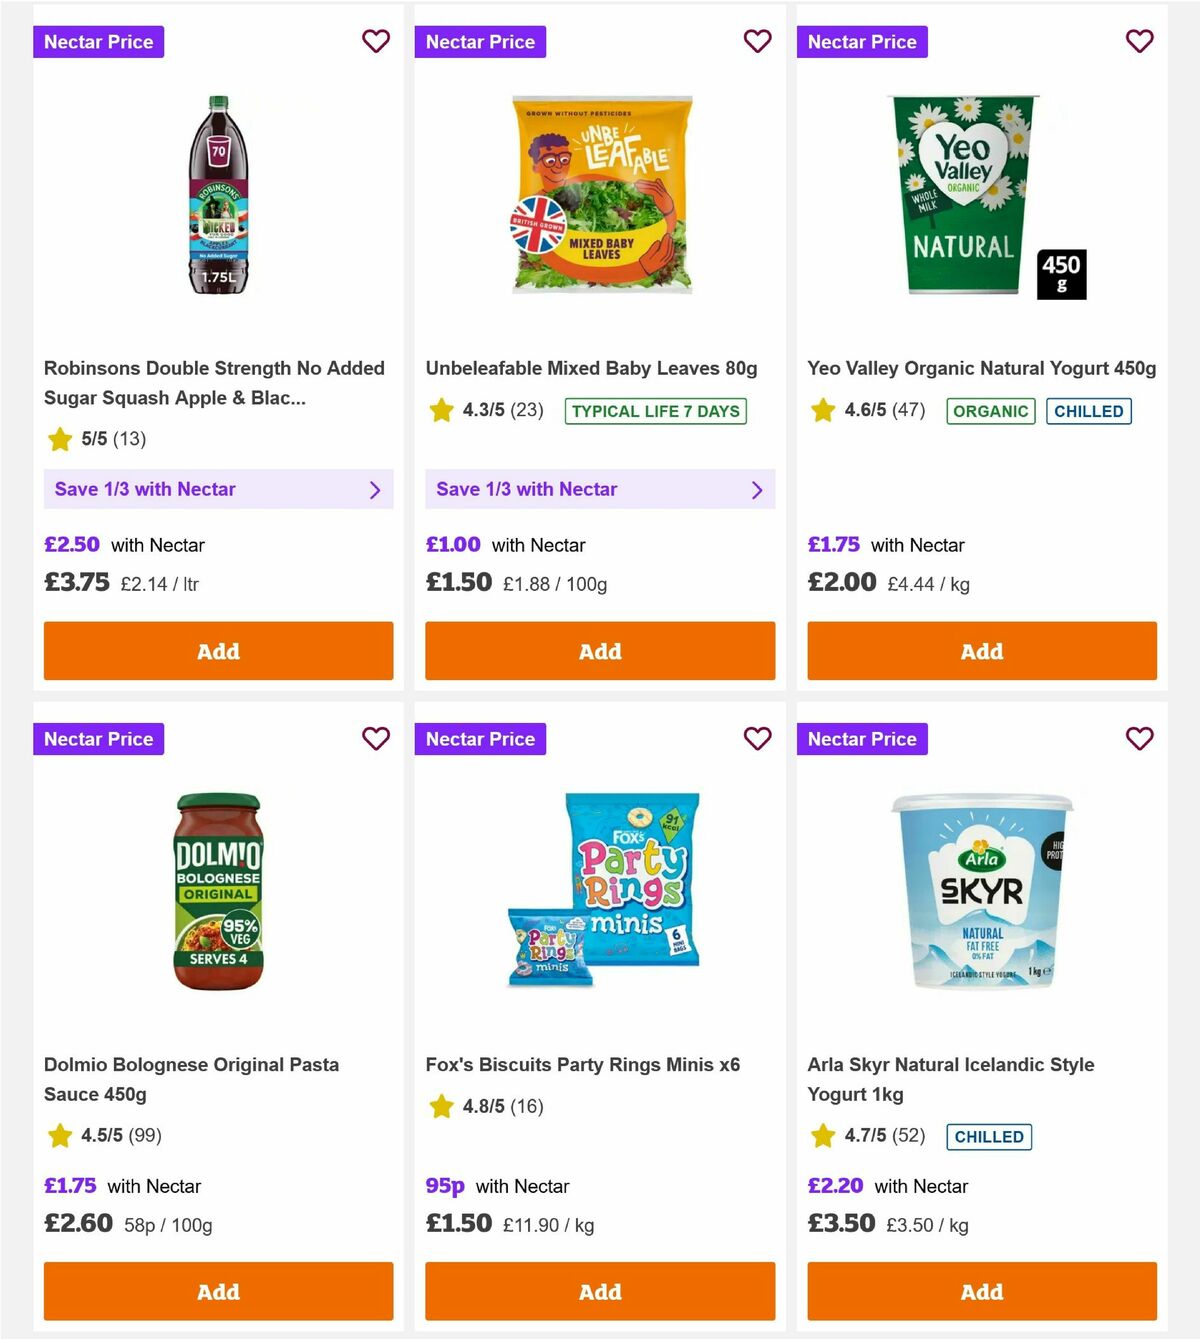Select the ORGANIC tag on Yeo Valley yogurt
Screen dimensions: 1200x1339
coord(990,410)
